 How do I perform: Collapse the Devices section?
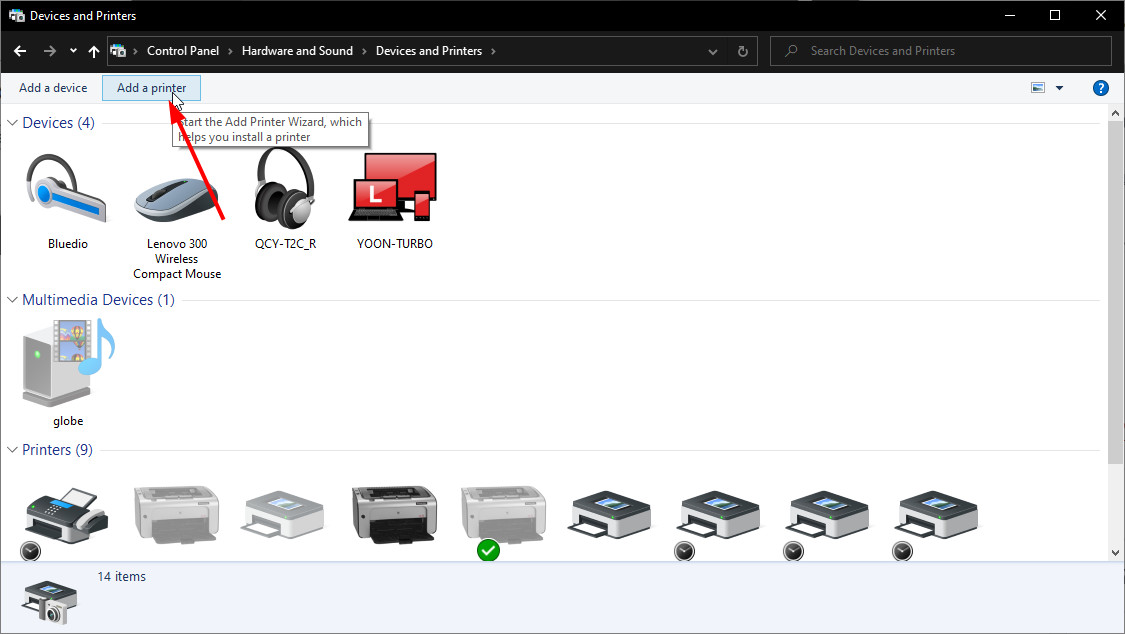point(11,122)
